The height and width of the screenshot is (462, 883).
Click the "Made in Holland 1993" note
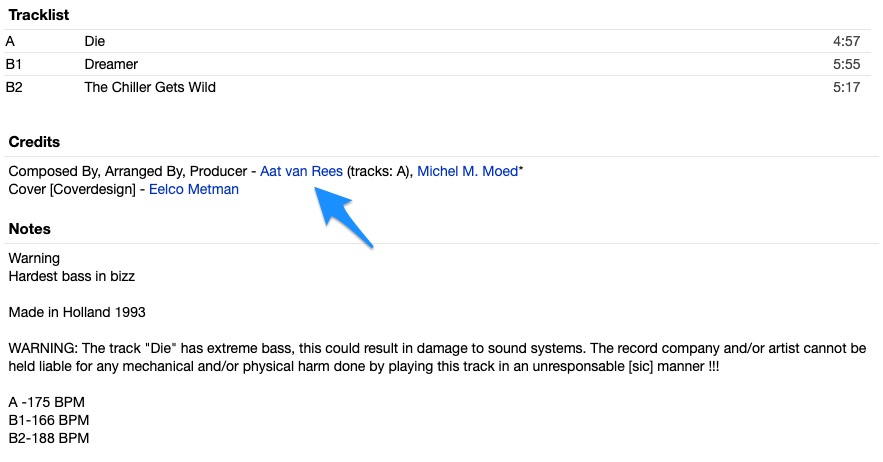[x=77, y=312]
